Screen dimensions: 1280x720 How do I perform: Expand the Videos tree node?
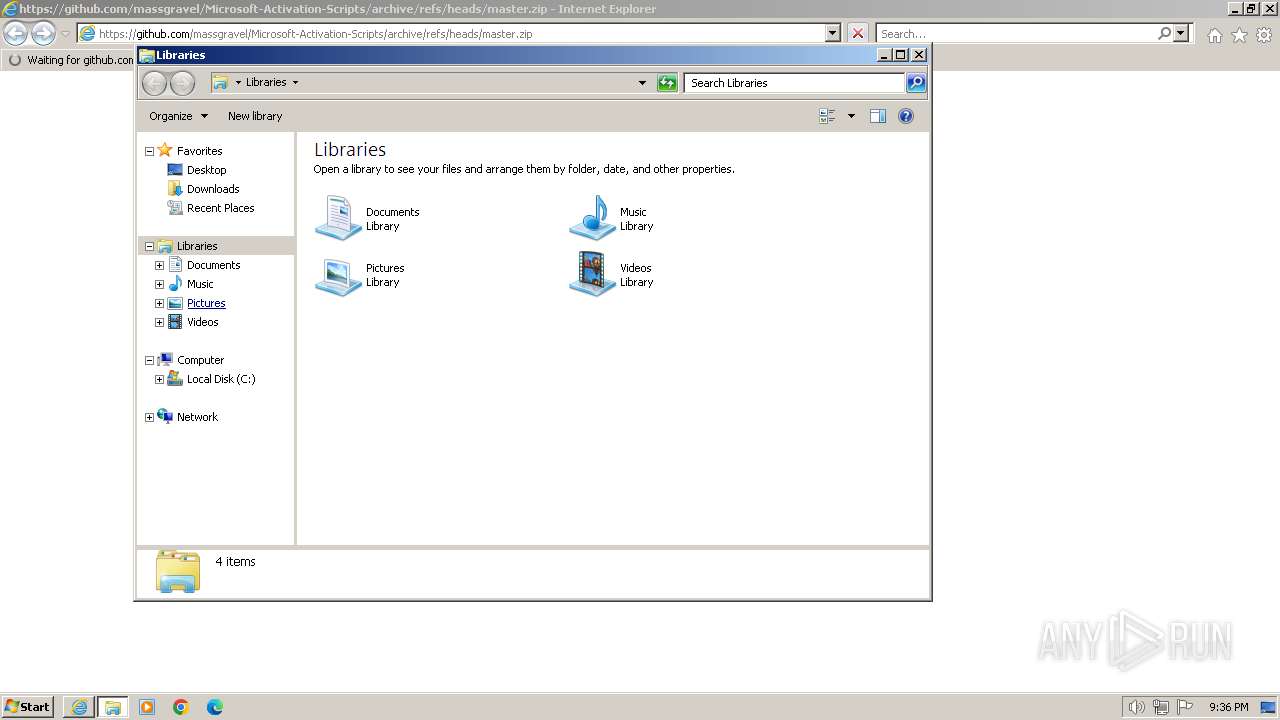[159, 323]
